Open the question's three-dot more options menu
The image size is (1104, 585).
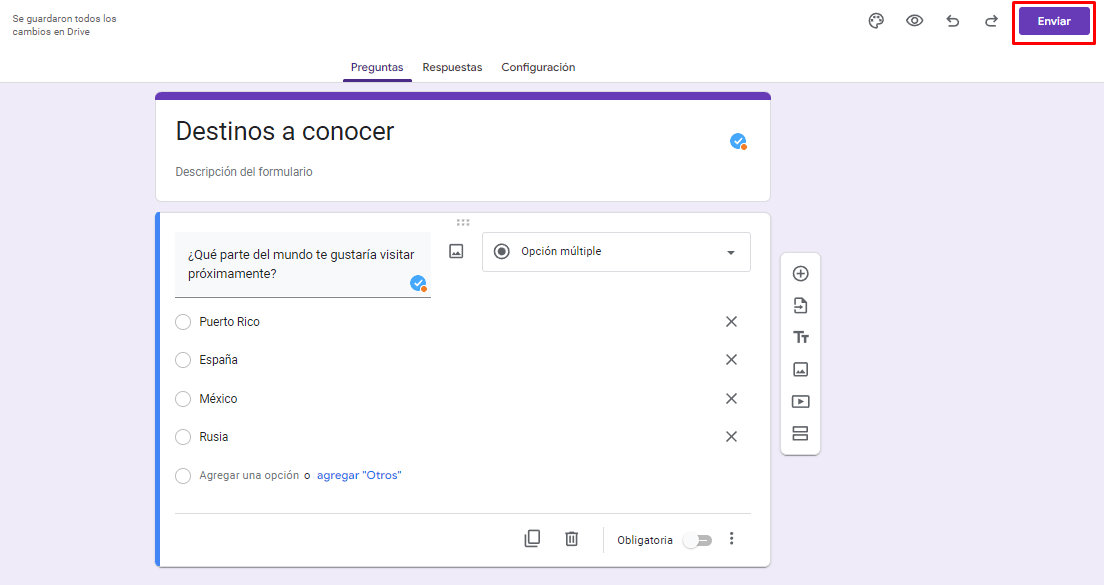click(731, 539)
